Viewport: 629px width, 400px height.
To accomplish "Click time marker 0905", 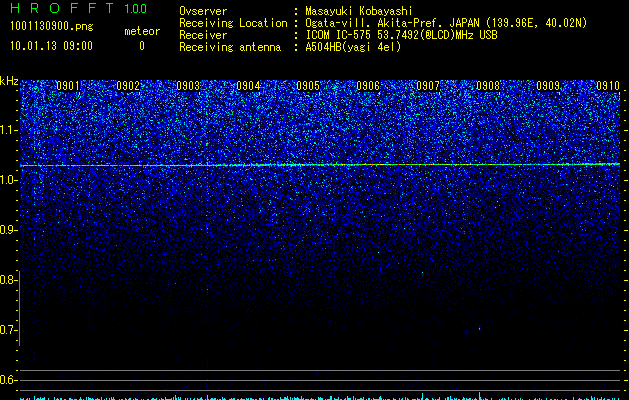I will pyautogui.click(x=308, y=86).
